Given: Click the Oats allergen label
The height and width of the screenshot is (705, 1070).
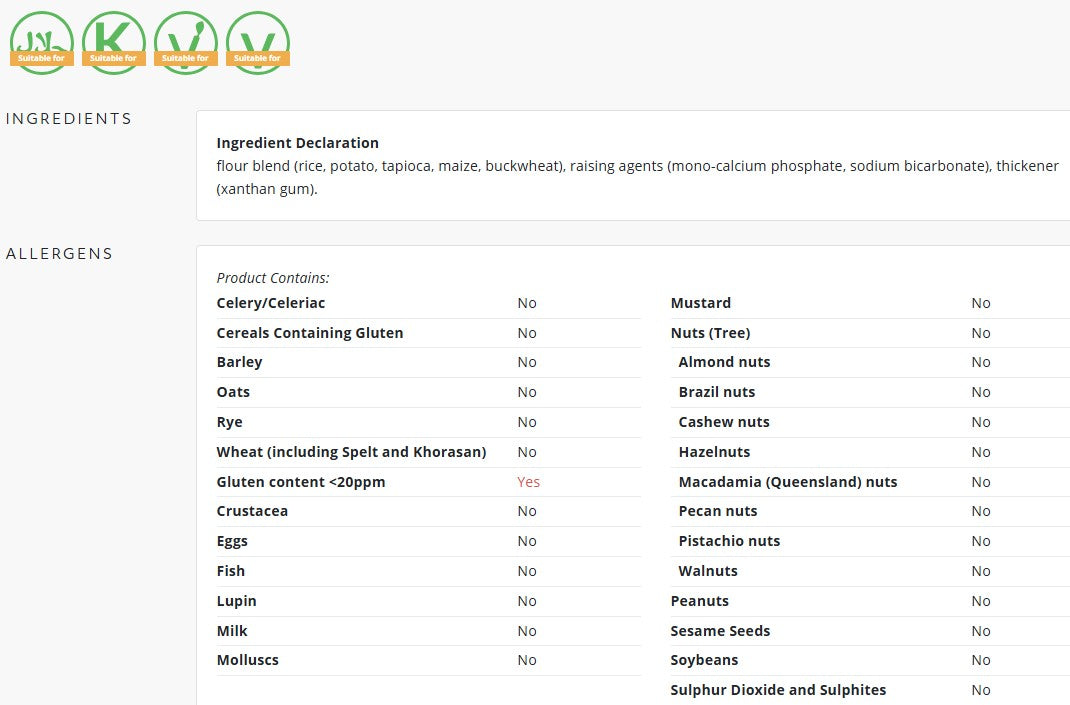Looking at the screenshot, I should click(233, 392).
